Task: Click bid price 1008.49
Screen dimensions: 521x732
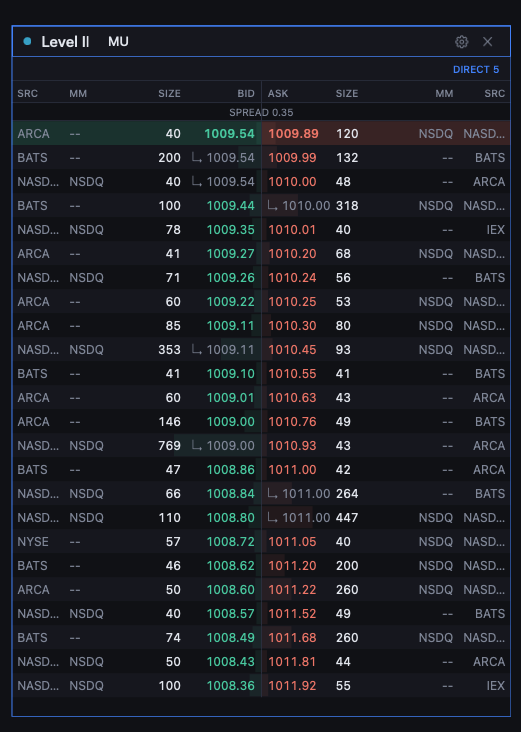Action: (231, 638)
